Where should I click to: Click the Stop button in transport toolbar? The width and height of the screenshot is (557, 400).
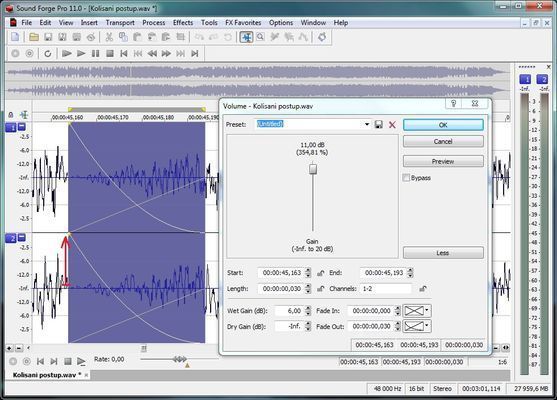(110, 54)
